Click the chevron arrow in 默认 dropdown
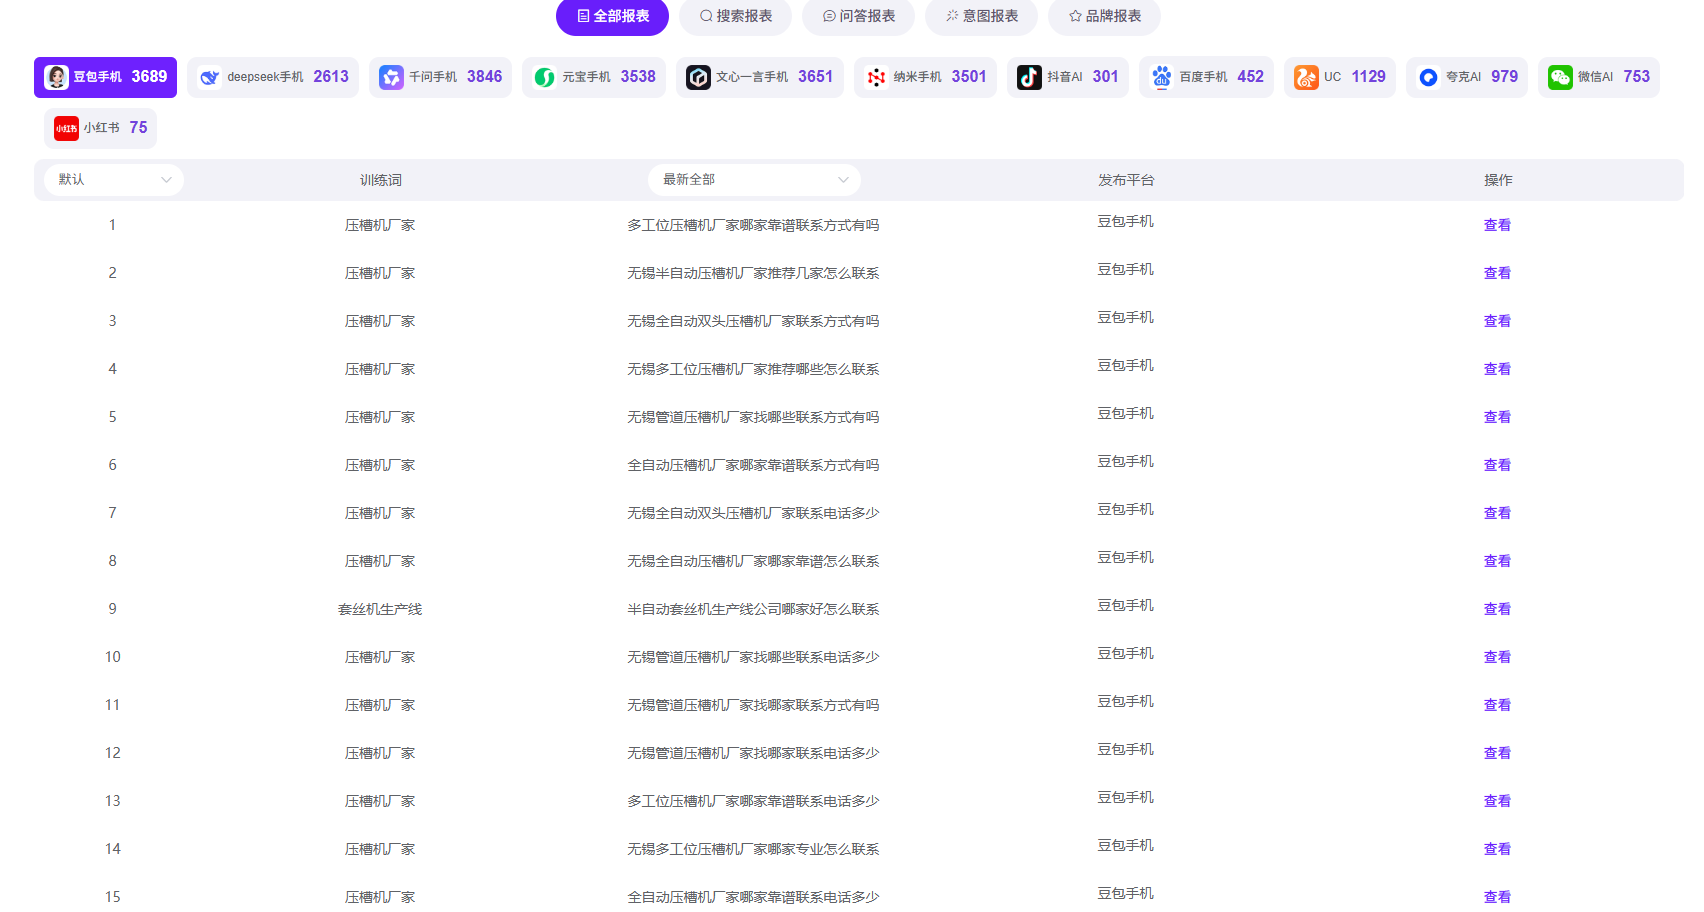The image size is (1704, 912). coord(166,180)
